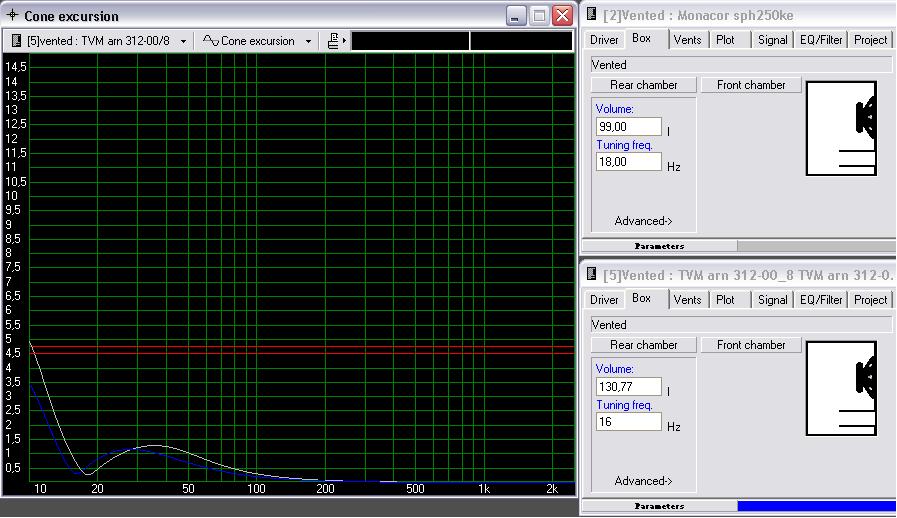
Task: Switch to Driver tab in TVM arn window
Action: coord(604,299)
